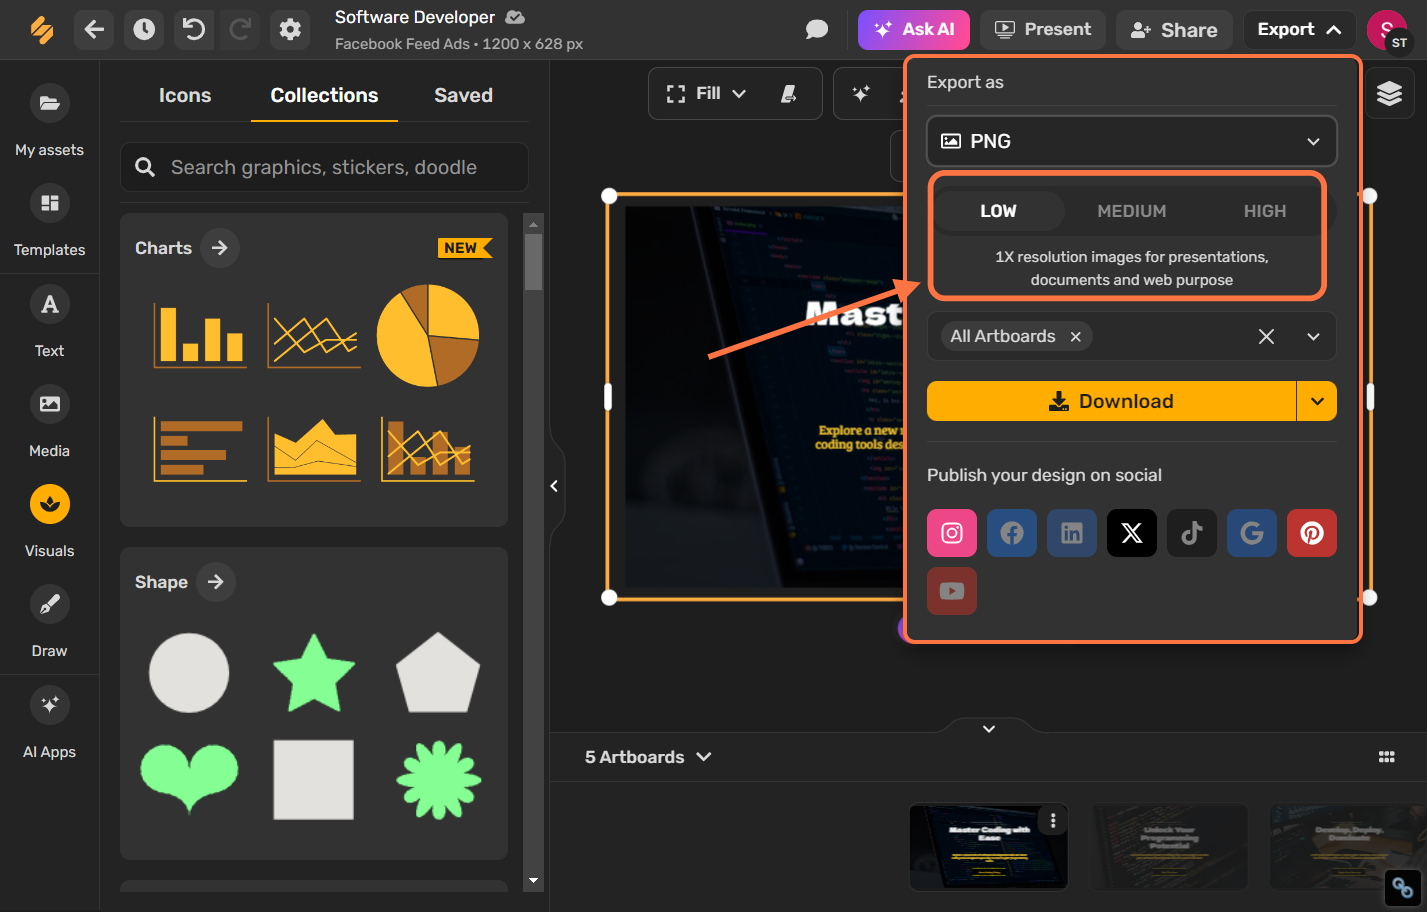Image resolution: width=1427 pixels, height=912 pixels.
Task: Switch to the Saved tab
Action: point(463,95)
